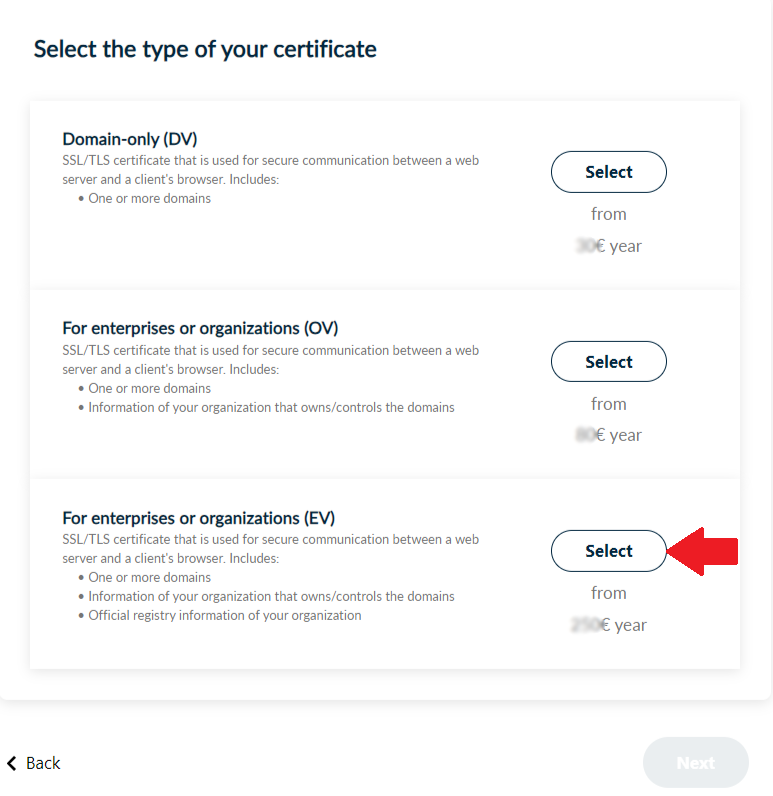Click the blurred yearly price under OV
This screenshot has height=796, width=773.
(609, 435)
